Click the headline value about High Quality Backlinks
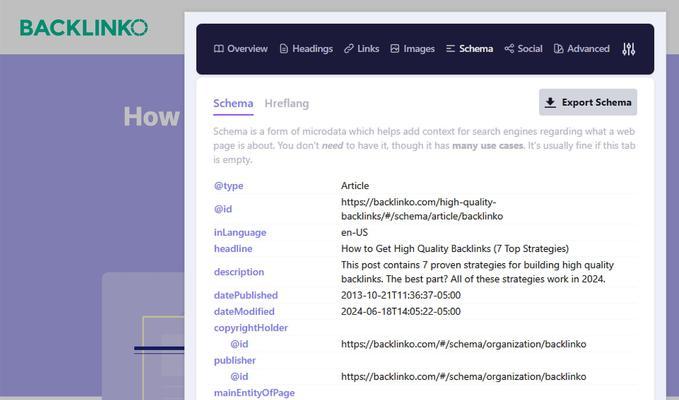This screenshot has height=400, width=679. coord(455,248)
